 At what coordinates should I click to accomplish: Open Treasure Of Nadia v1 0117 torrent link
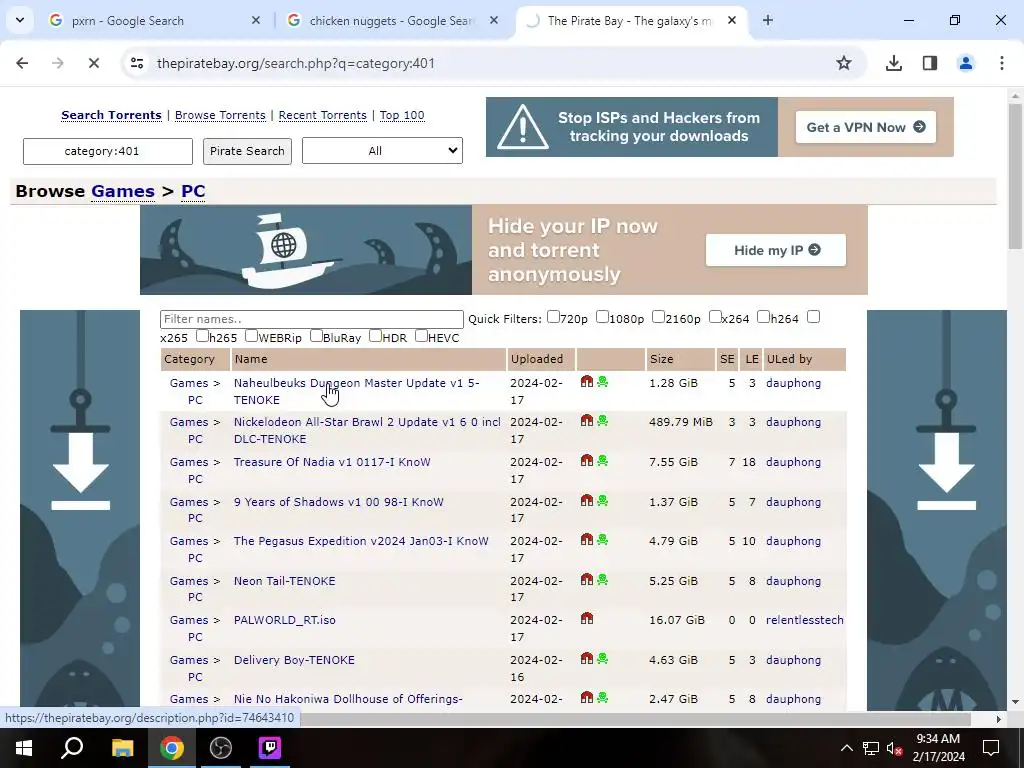(x=332, y=462)
